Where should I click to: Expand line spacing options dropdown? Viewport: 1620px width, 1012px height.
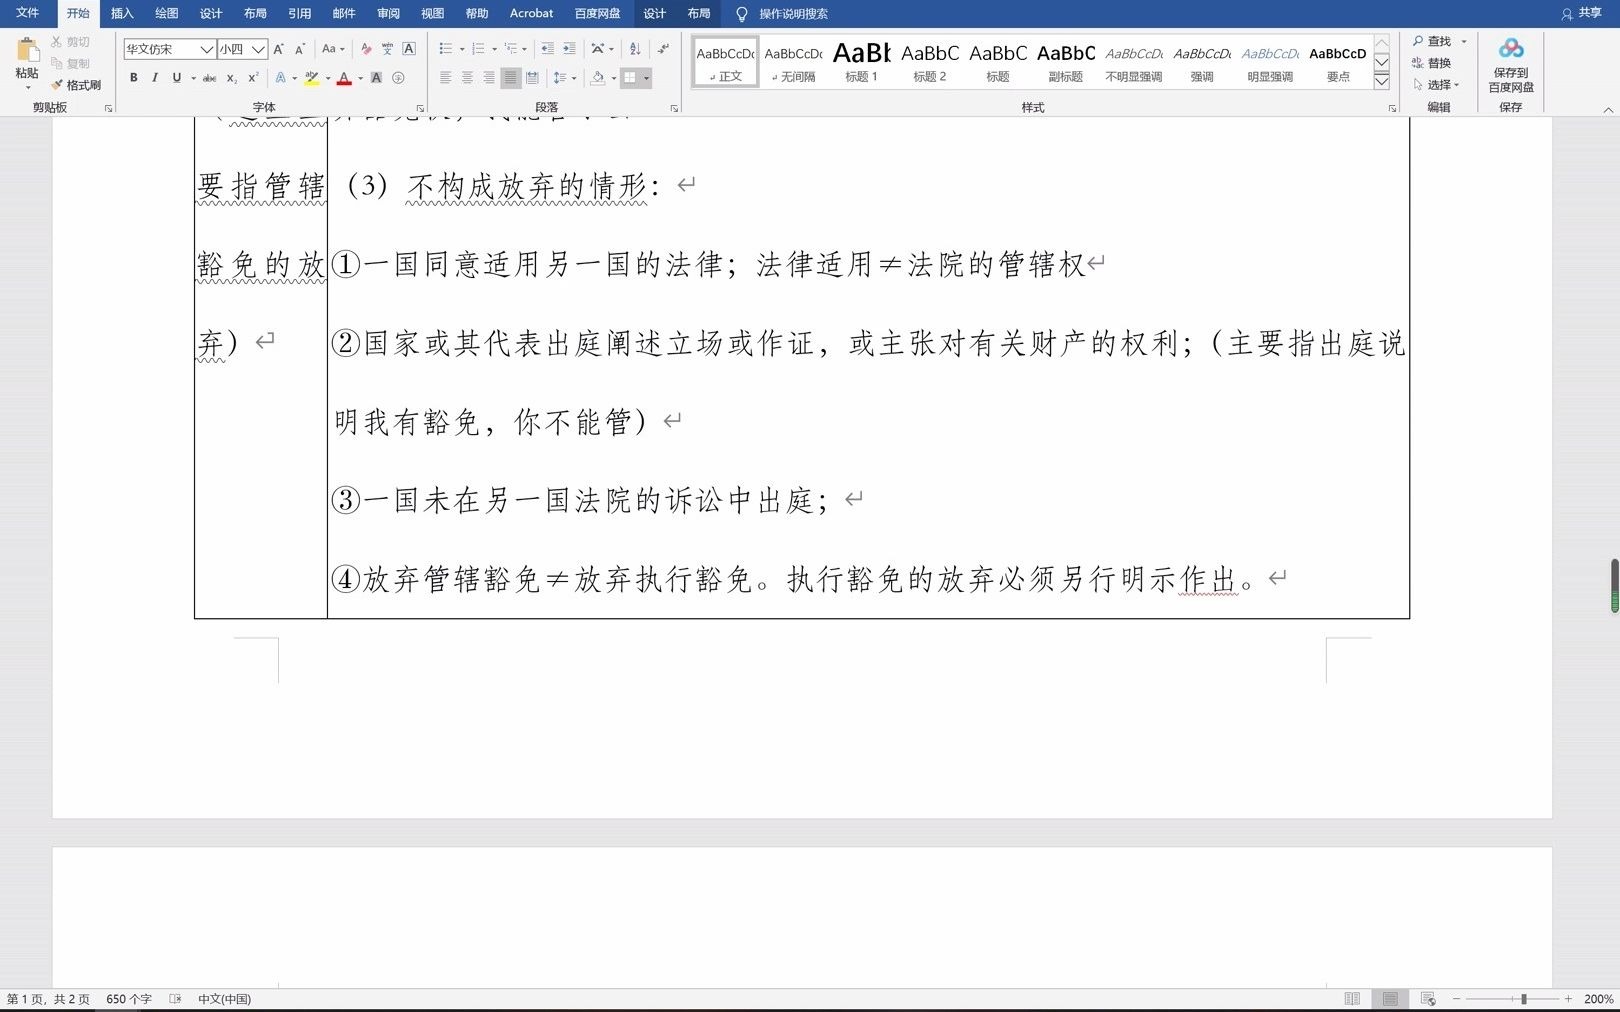coord(574,78)
